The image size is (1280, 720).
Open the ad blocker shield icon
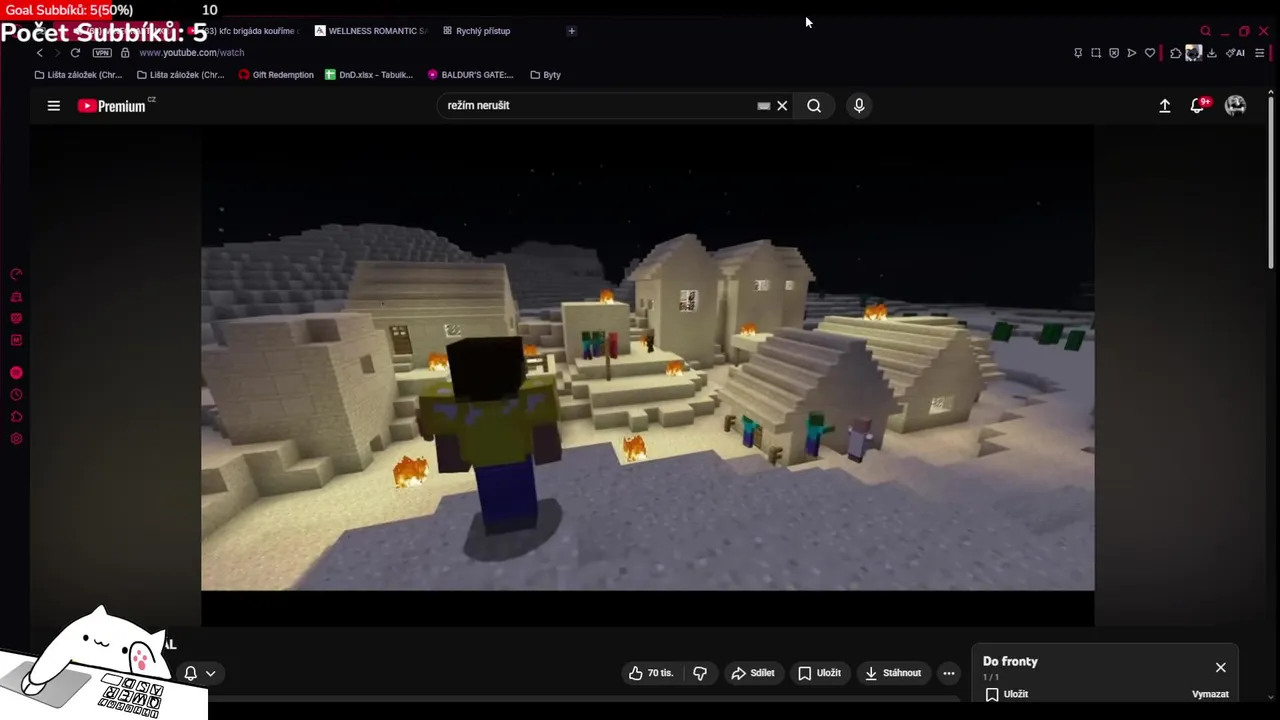pyautogui.click(x=1114, y=53)
